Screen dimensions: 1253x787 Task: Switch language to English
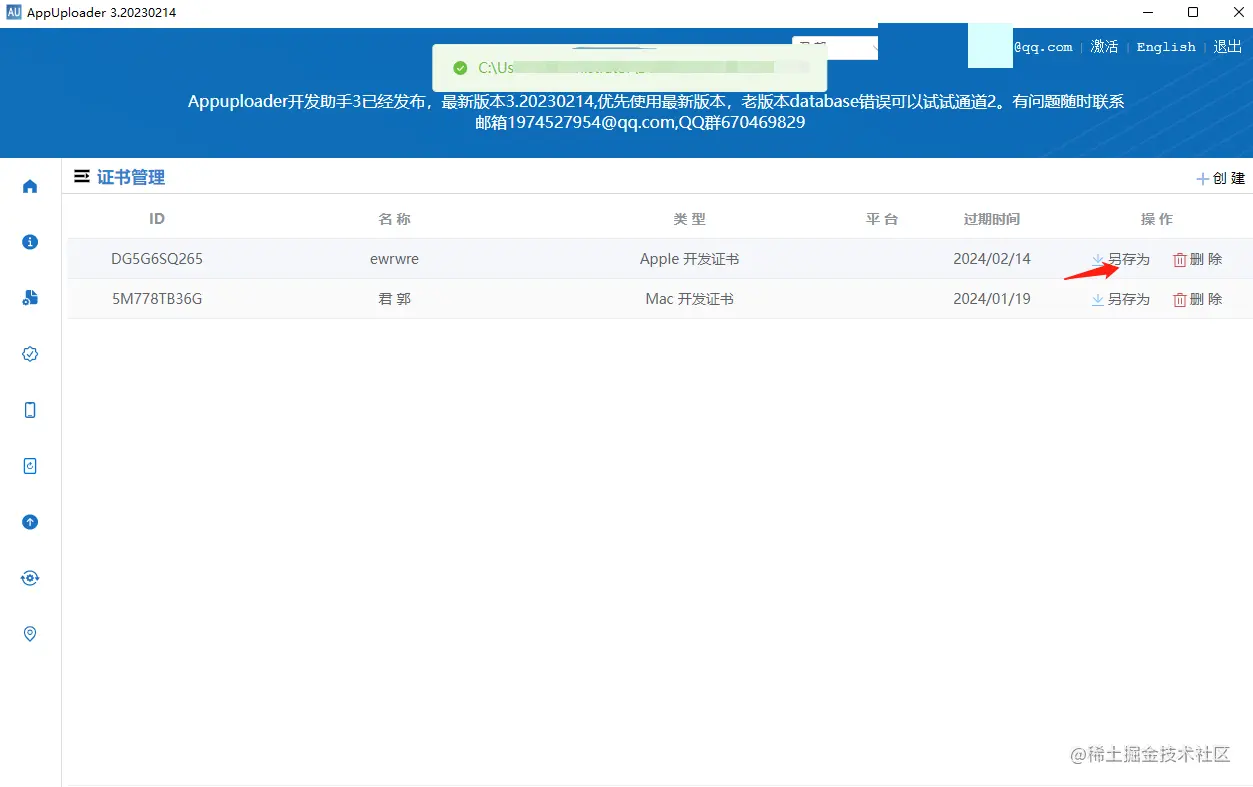[1166, 47]
